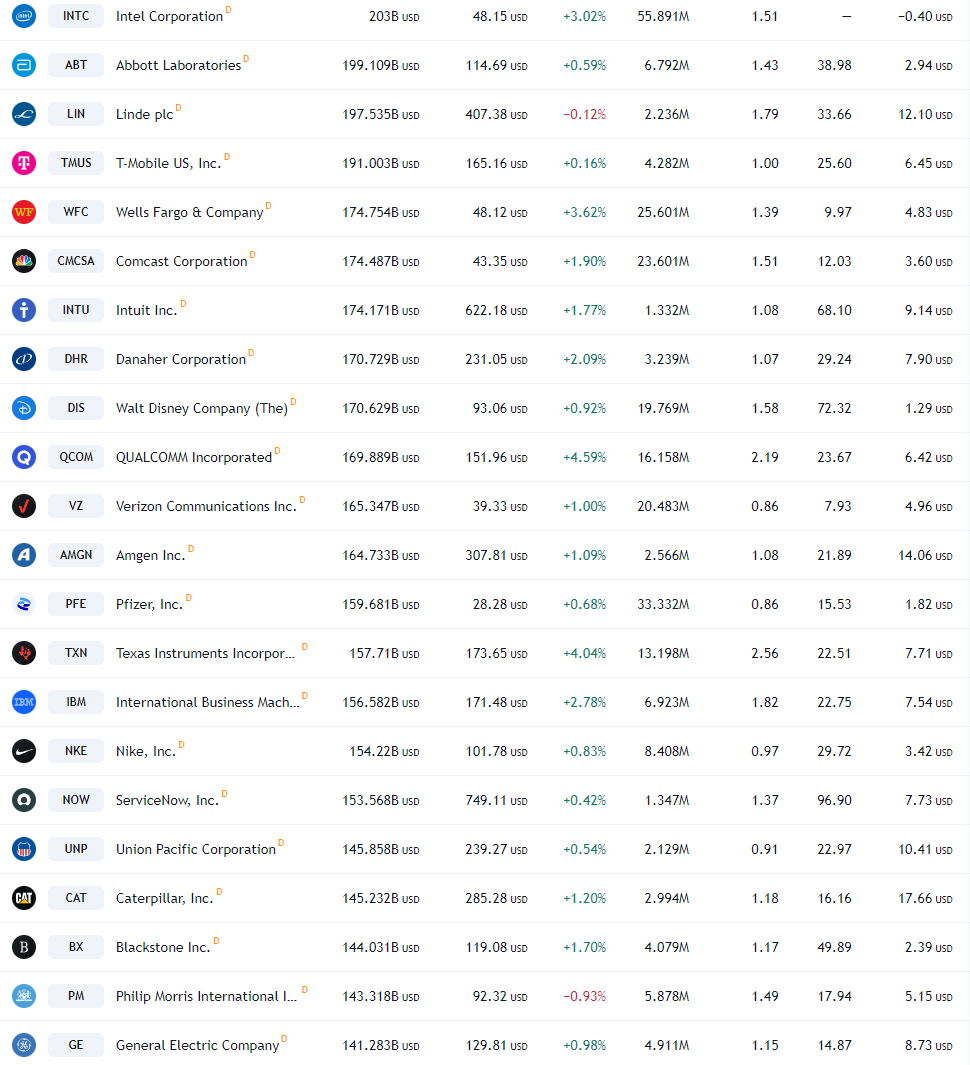Click the 407.38 USD price cell

coord(496,114)
